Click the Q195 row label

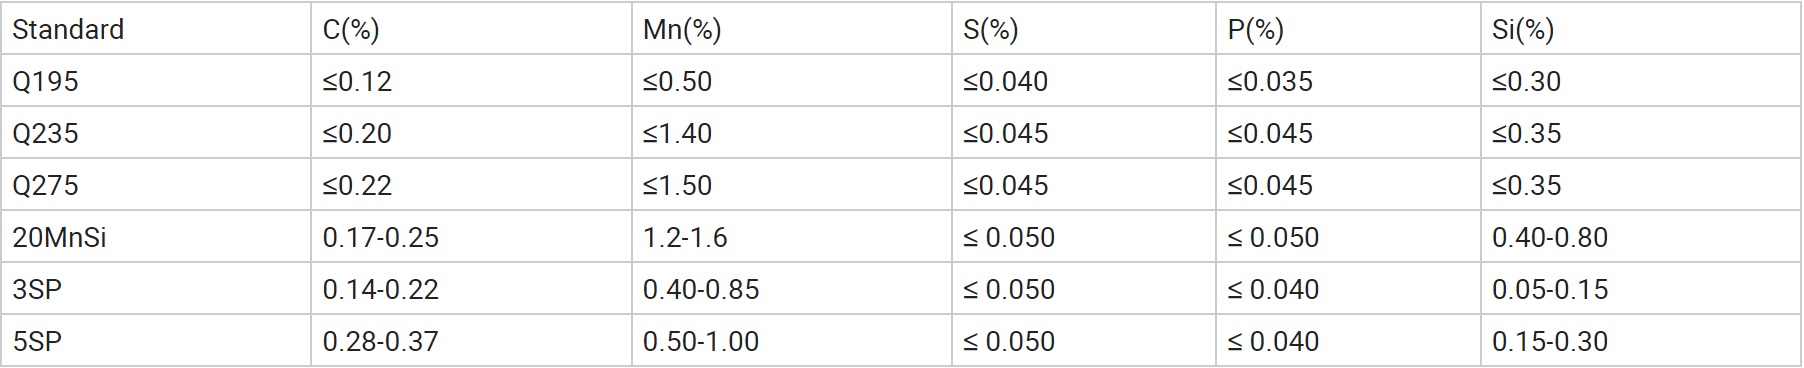tap(156, 81)
